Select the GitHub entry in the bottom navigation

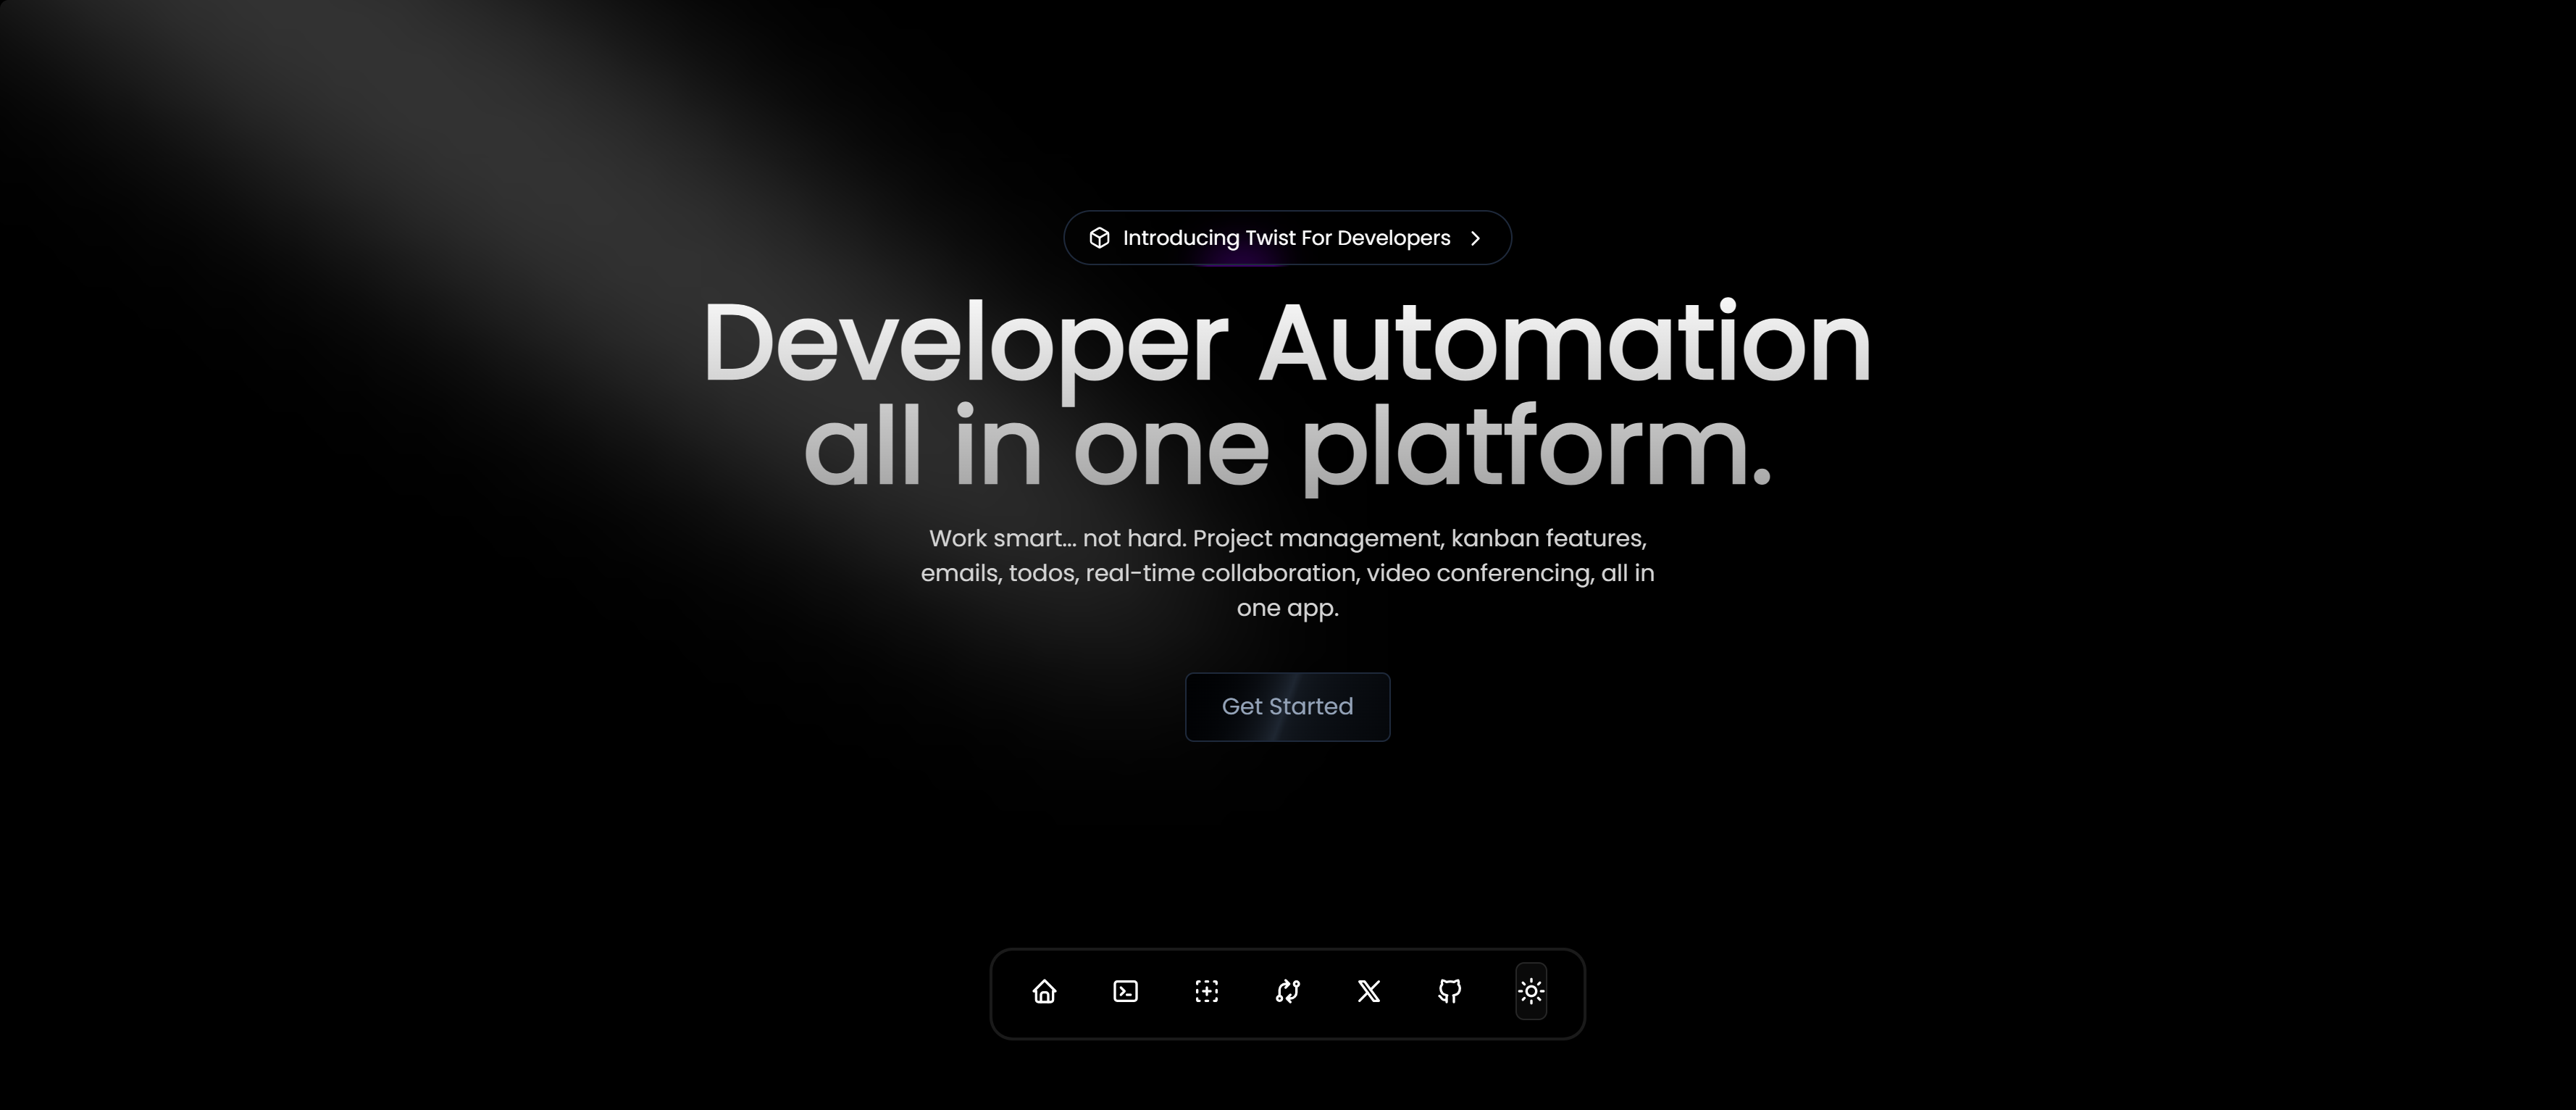[1449, 991]
